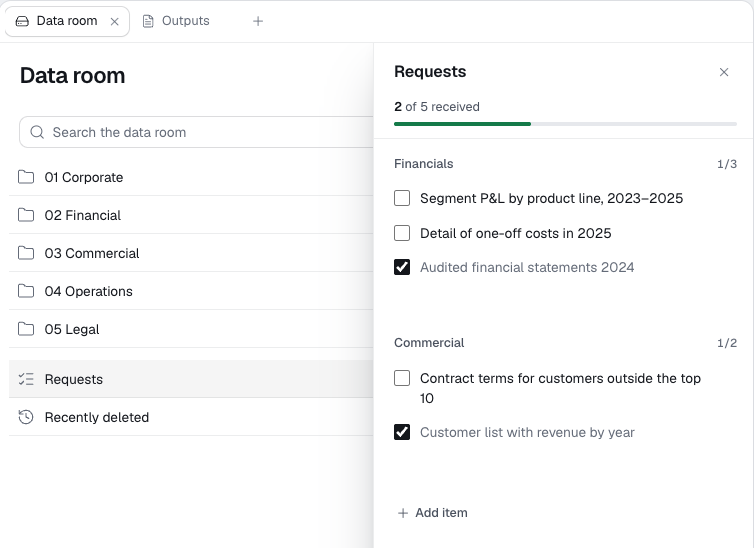Close the Data room tab
The image size is (754, 548).
[x=114, y=21]
